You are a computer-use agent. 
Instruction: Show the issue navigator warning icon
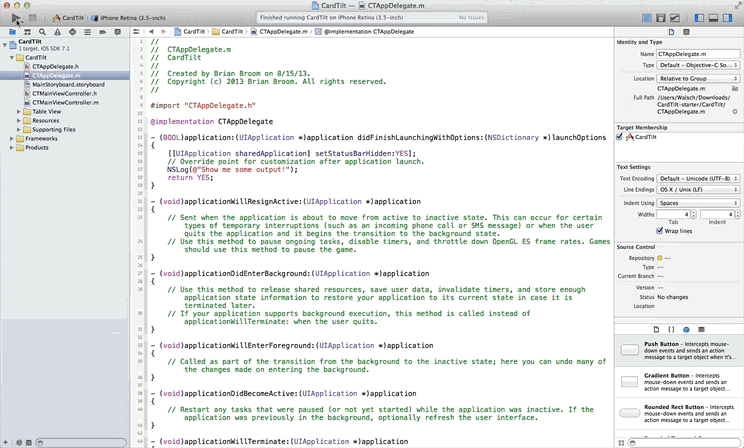57,32
